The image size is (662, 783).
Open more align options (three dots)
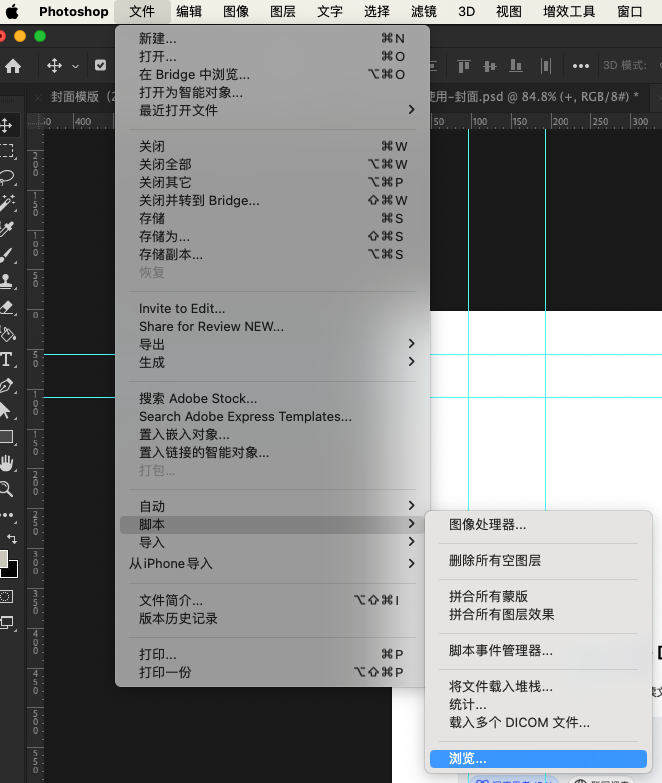pos(581,65)
